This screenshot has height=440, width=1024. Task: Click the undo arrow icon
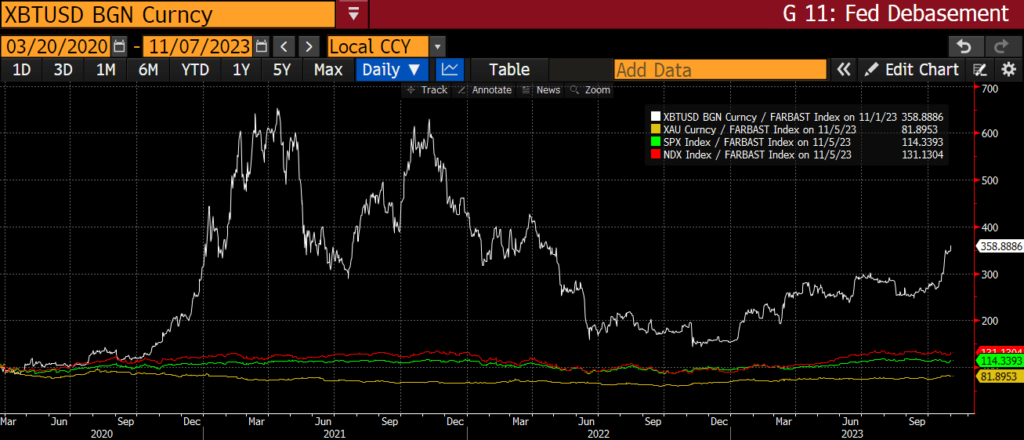[964, 46]
